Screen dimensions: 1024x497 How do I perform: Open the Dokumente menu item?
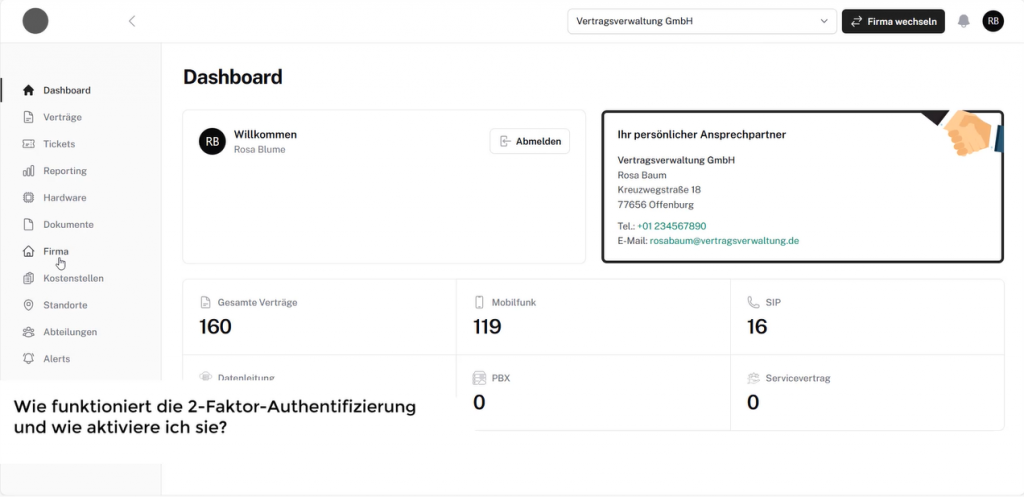pyautogui.click(x=68, y=225)
